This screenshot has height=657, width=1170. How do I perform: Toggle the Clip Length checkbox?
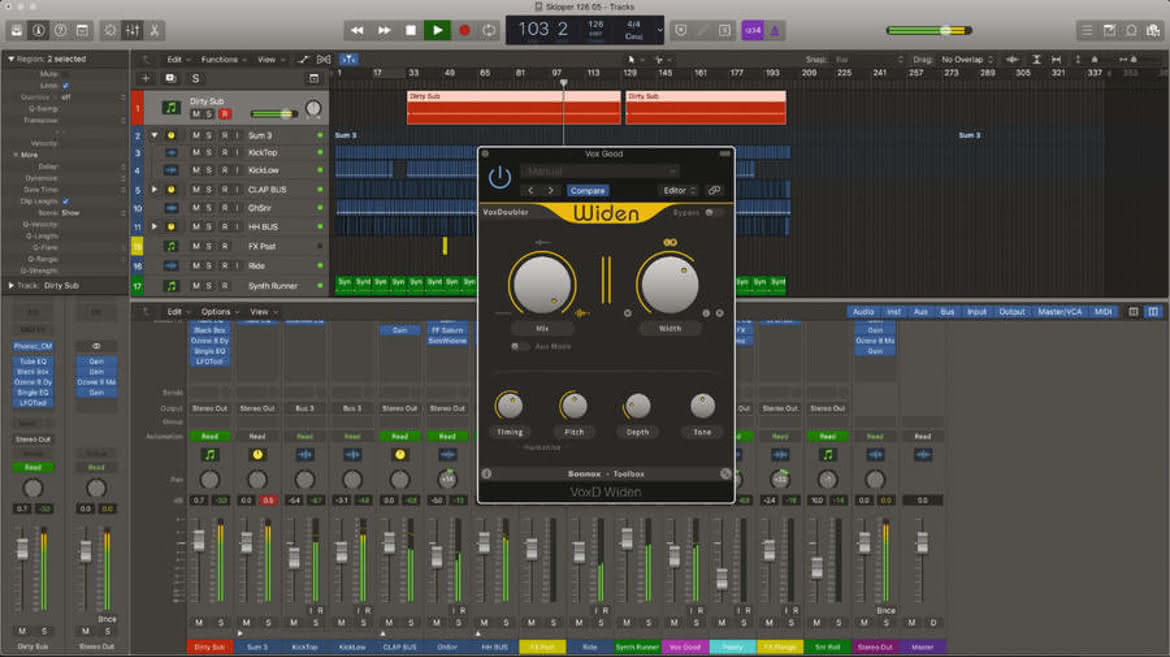click(66, 202)
